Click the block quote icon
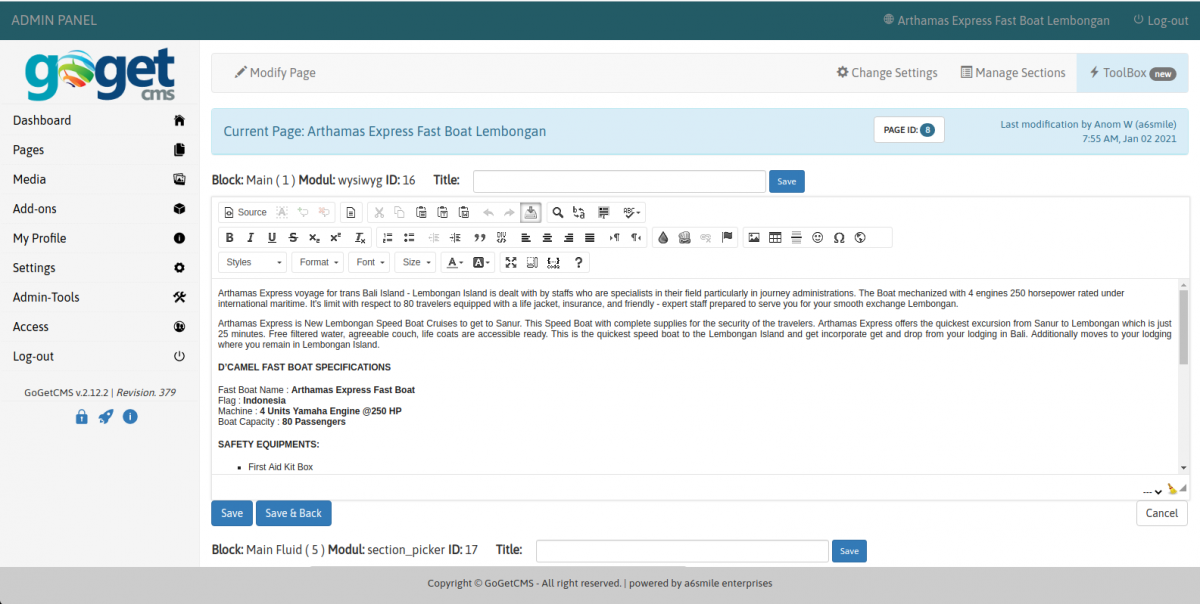 pos(479,237)
